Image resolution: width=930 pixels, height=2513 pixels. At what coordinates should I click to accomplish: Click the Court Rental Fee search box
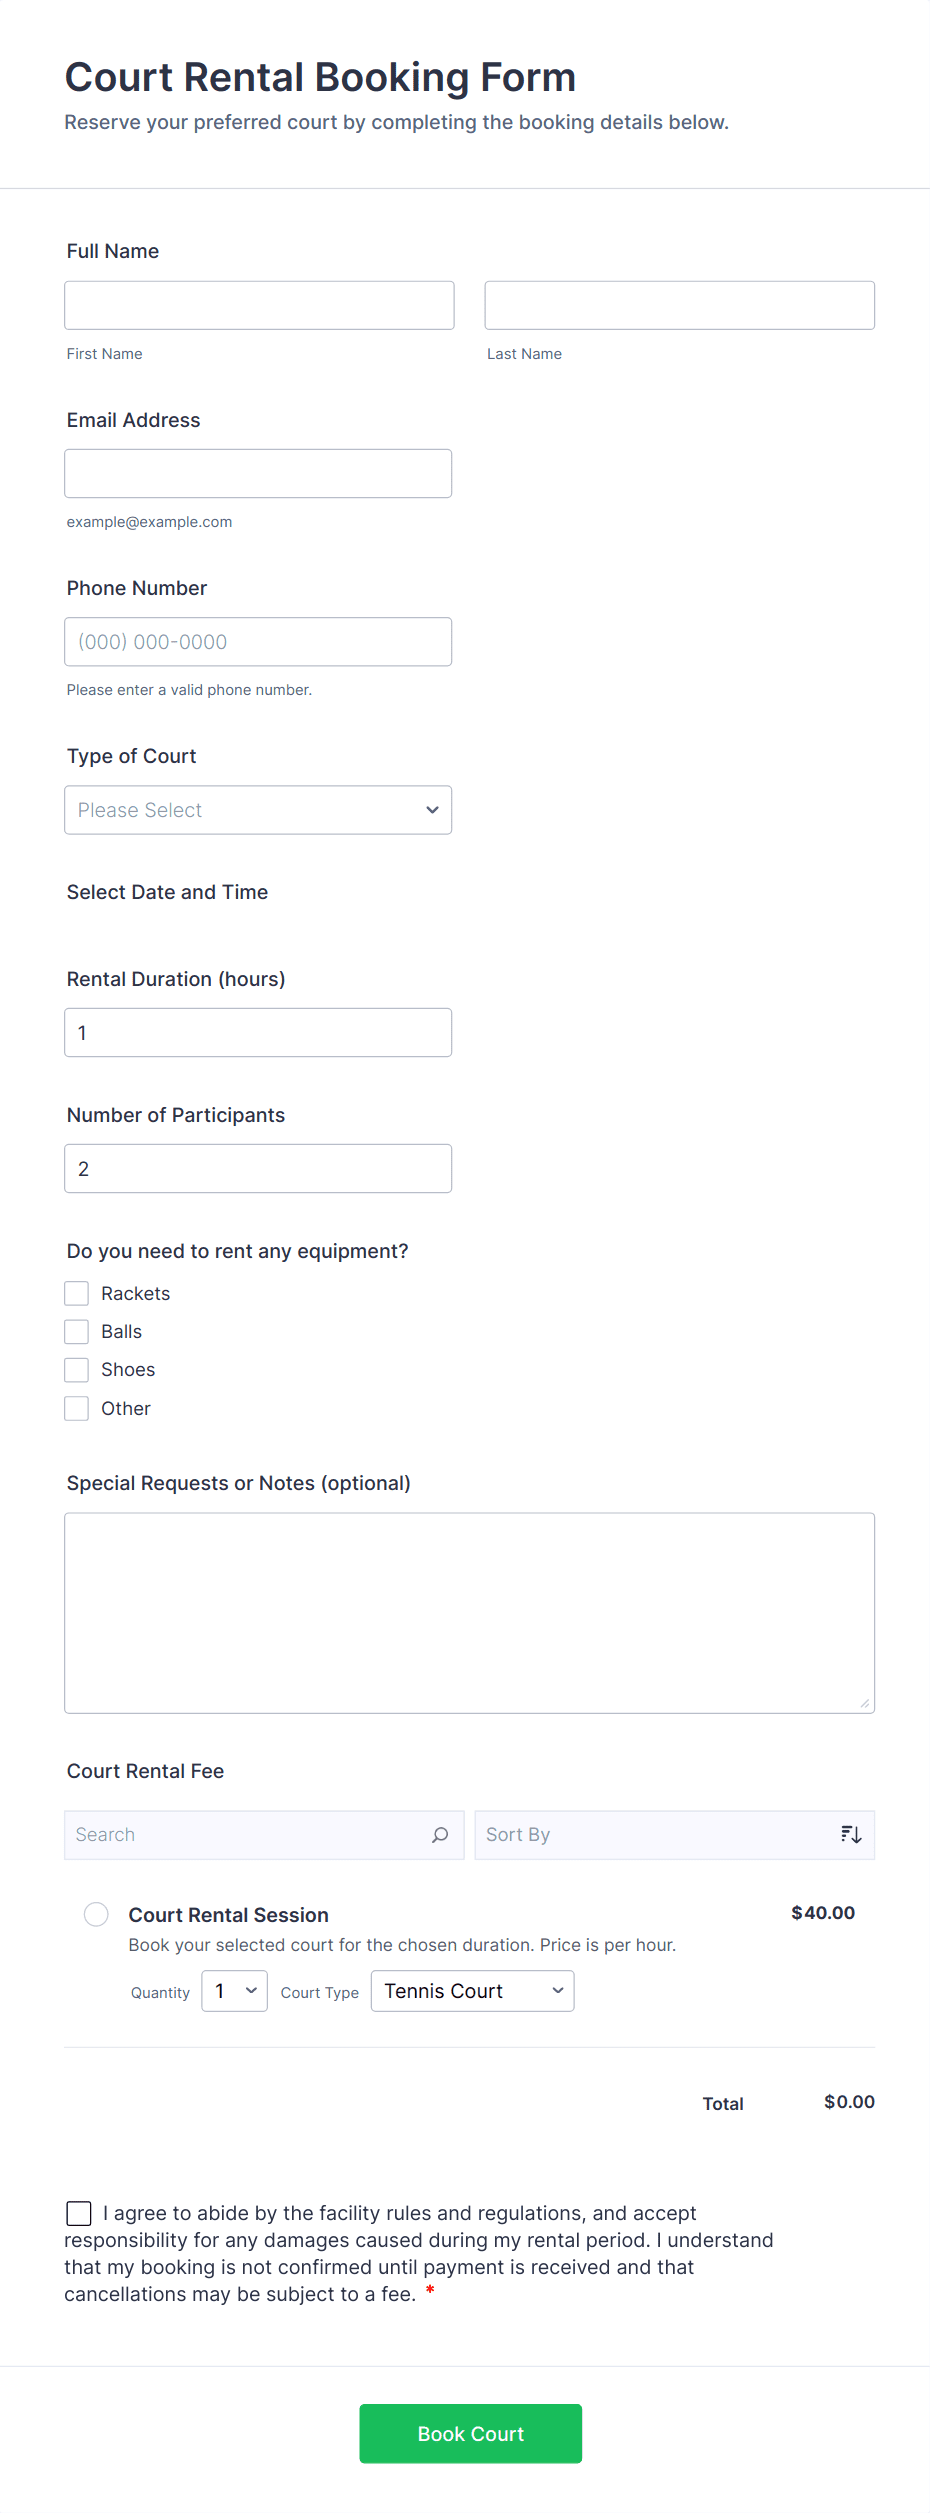point(250,1835)
